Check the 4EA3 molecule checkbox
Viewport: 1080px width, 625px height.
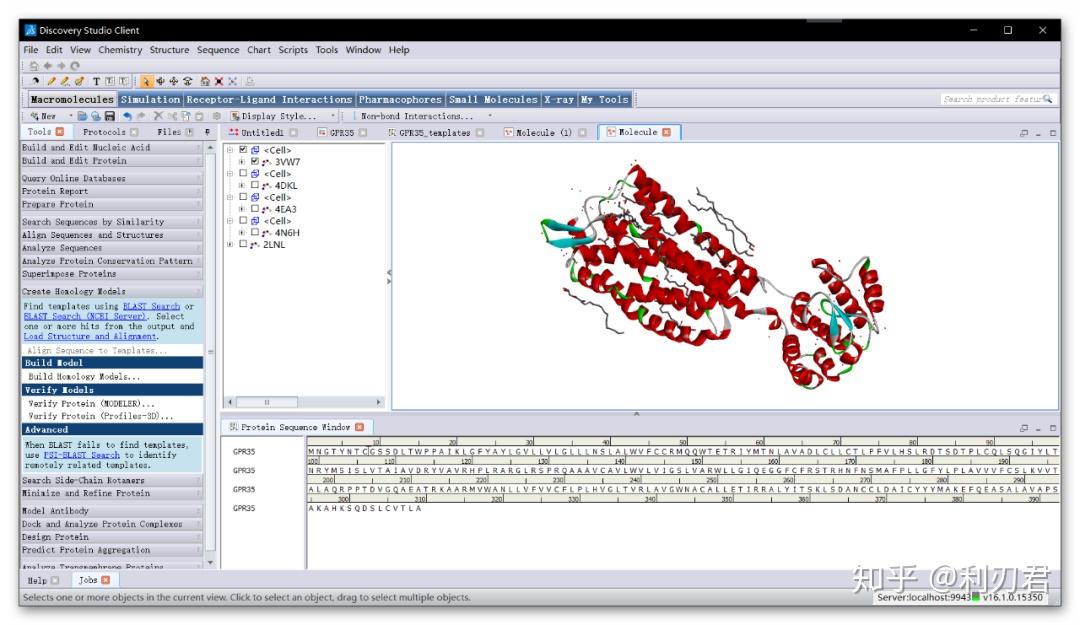click(x=255, y=208)
